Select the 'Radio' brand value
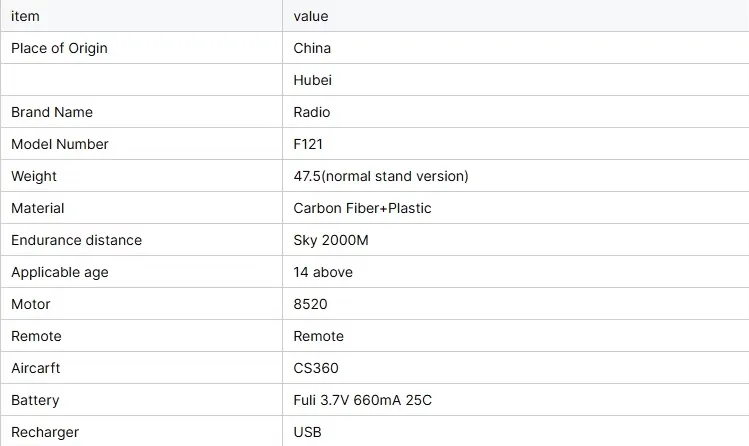Viewport: 749px width, 446px height. click(x=312, y=112)
